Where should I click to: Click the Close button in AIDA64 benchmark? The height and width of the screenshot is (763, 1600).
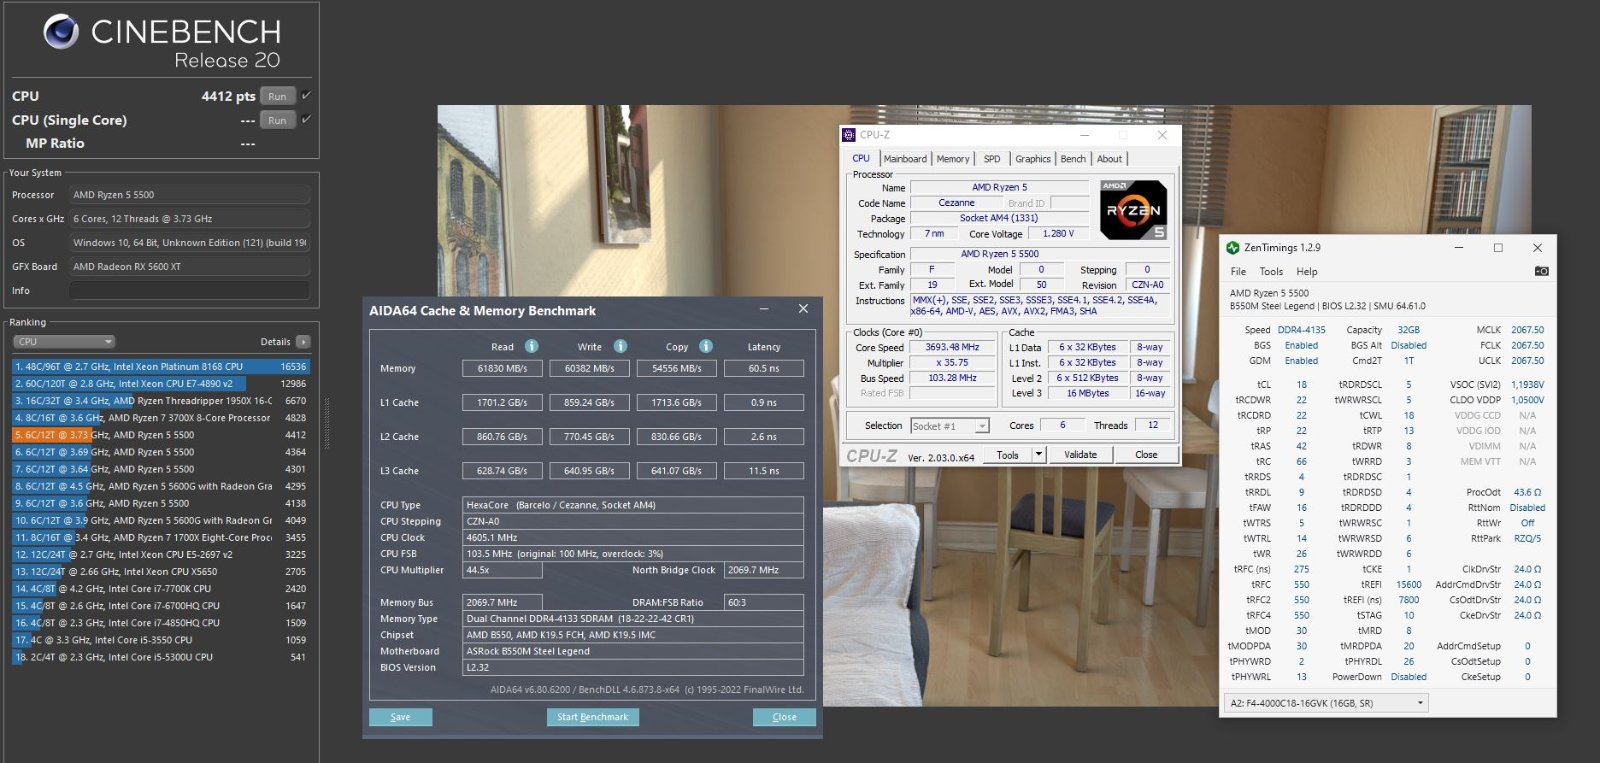coord(784,717)
